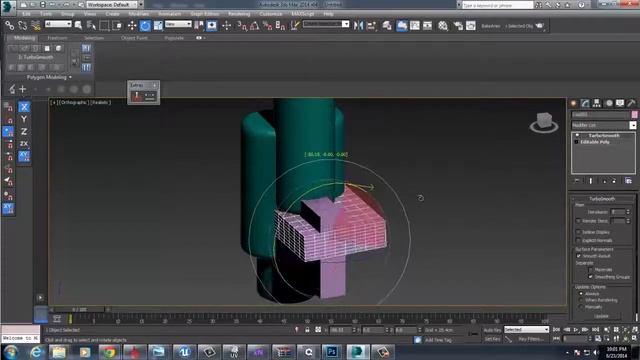Screen dimensions: 640x360
Task: Click the Configure Modifier Sets icon
Action: [629, 181]
